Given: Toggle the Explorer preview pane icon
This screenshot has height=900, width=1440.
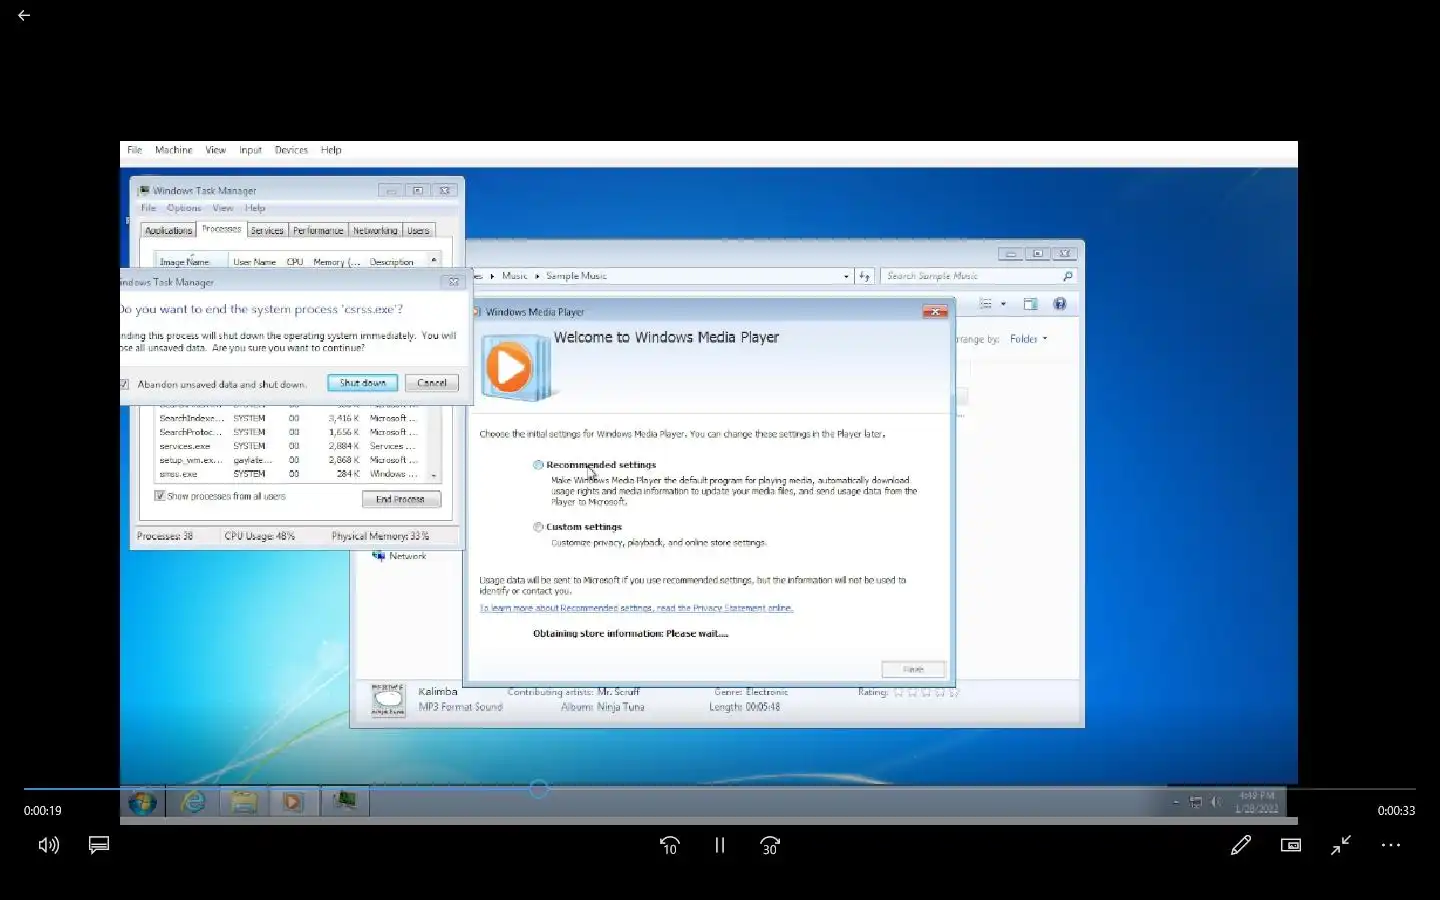Looking at the screenshot, I should (1030, 304).
